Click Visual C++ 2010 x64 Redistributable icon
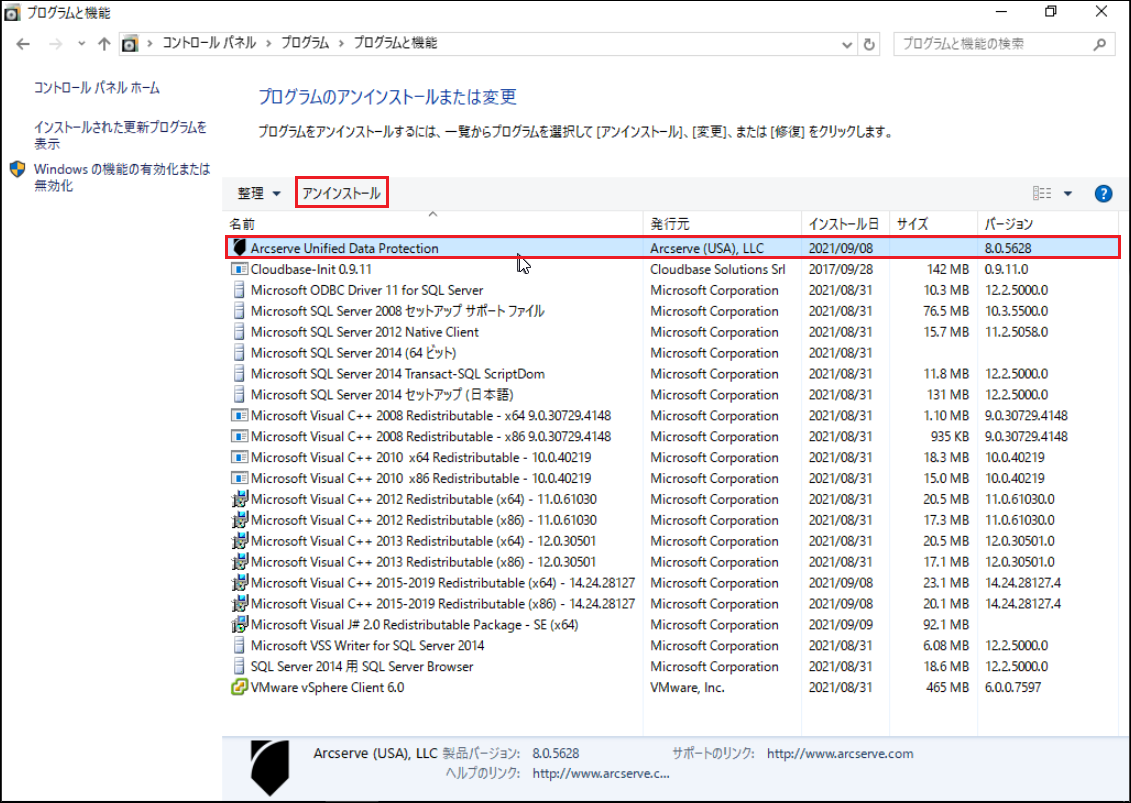Viewport: 1131px width, 803px height. pos(239,457)
